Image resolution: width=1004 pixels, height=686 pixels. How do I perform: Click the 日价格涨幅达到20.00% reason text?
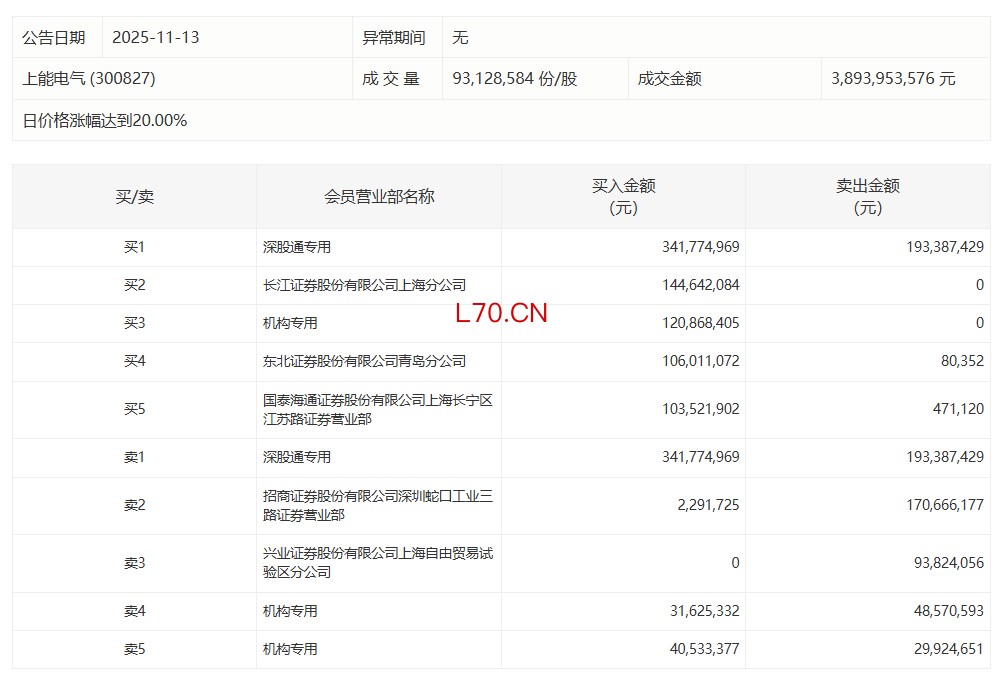pyautogui.click(x=105, y=120)
